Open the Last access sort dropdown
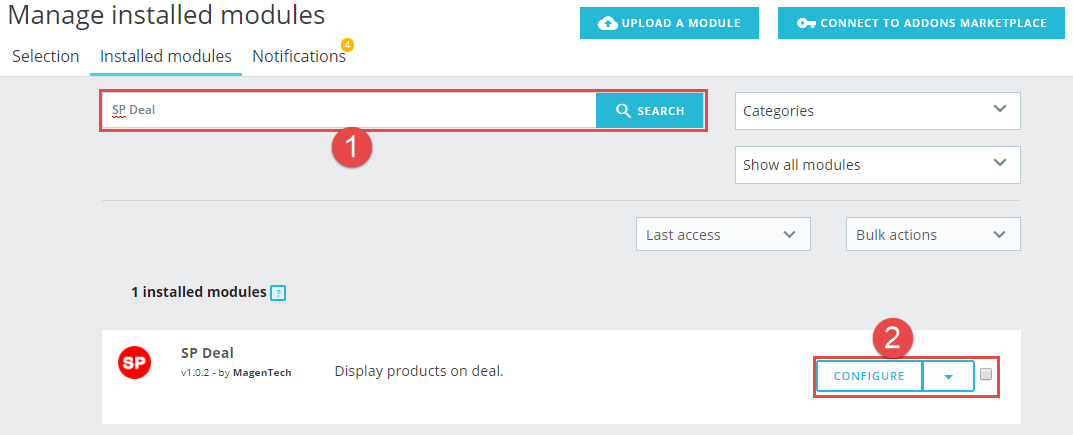1073x435 pixels. [723, 235]
